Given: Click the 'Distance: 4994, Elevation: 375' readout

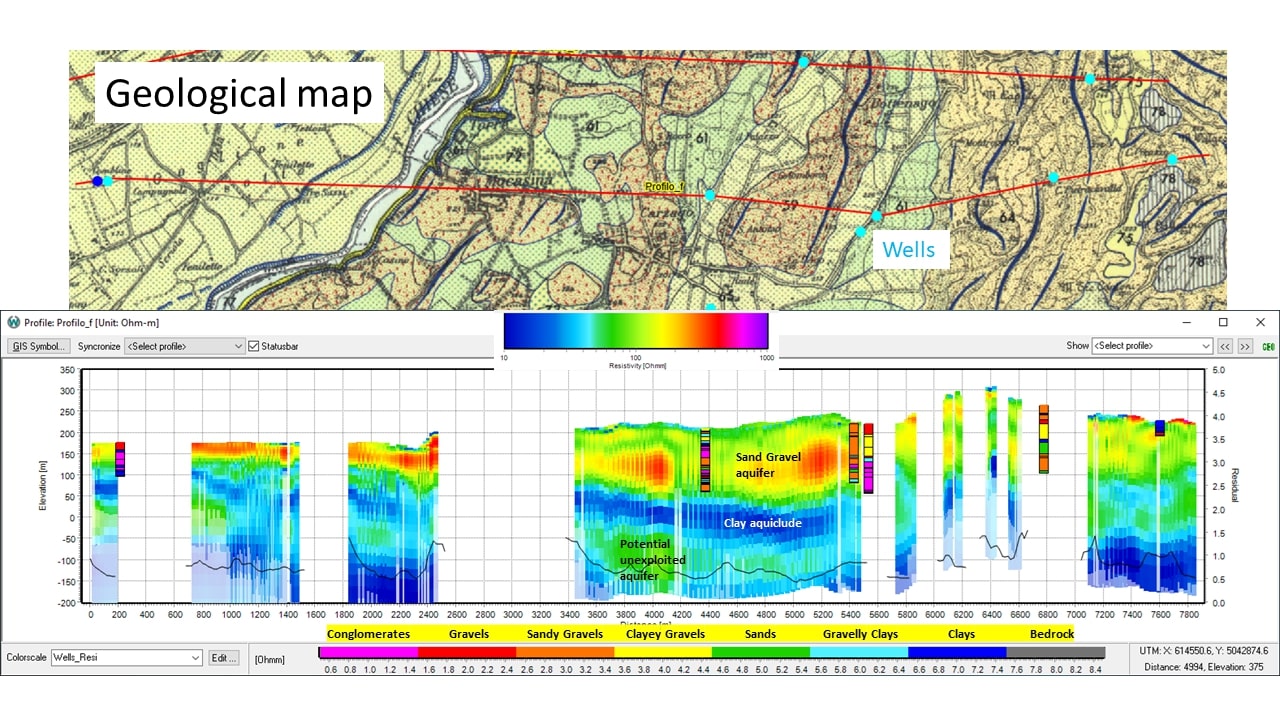Looking at the screenshot, I should click(1204, 666).
